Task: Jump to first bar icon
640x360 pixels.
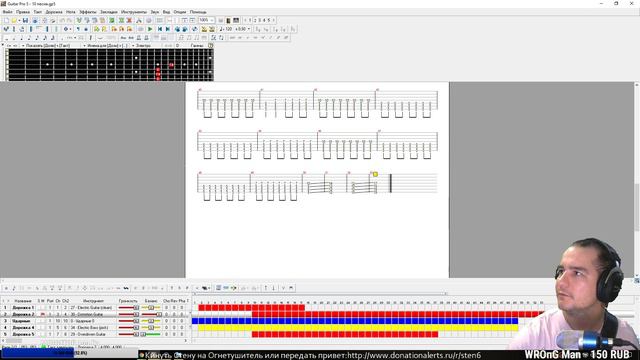Action: coord(160,29)
